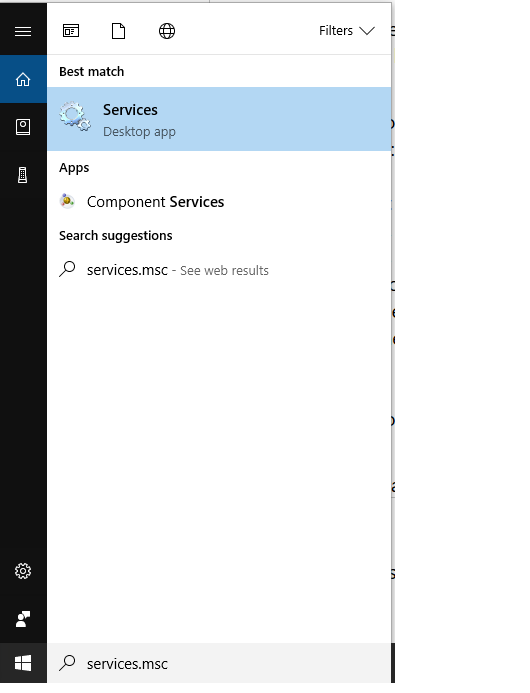Launch the Services desktop app result
This screenshot has height=693, width=530.
(219, 119)
